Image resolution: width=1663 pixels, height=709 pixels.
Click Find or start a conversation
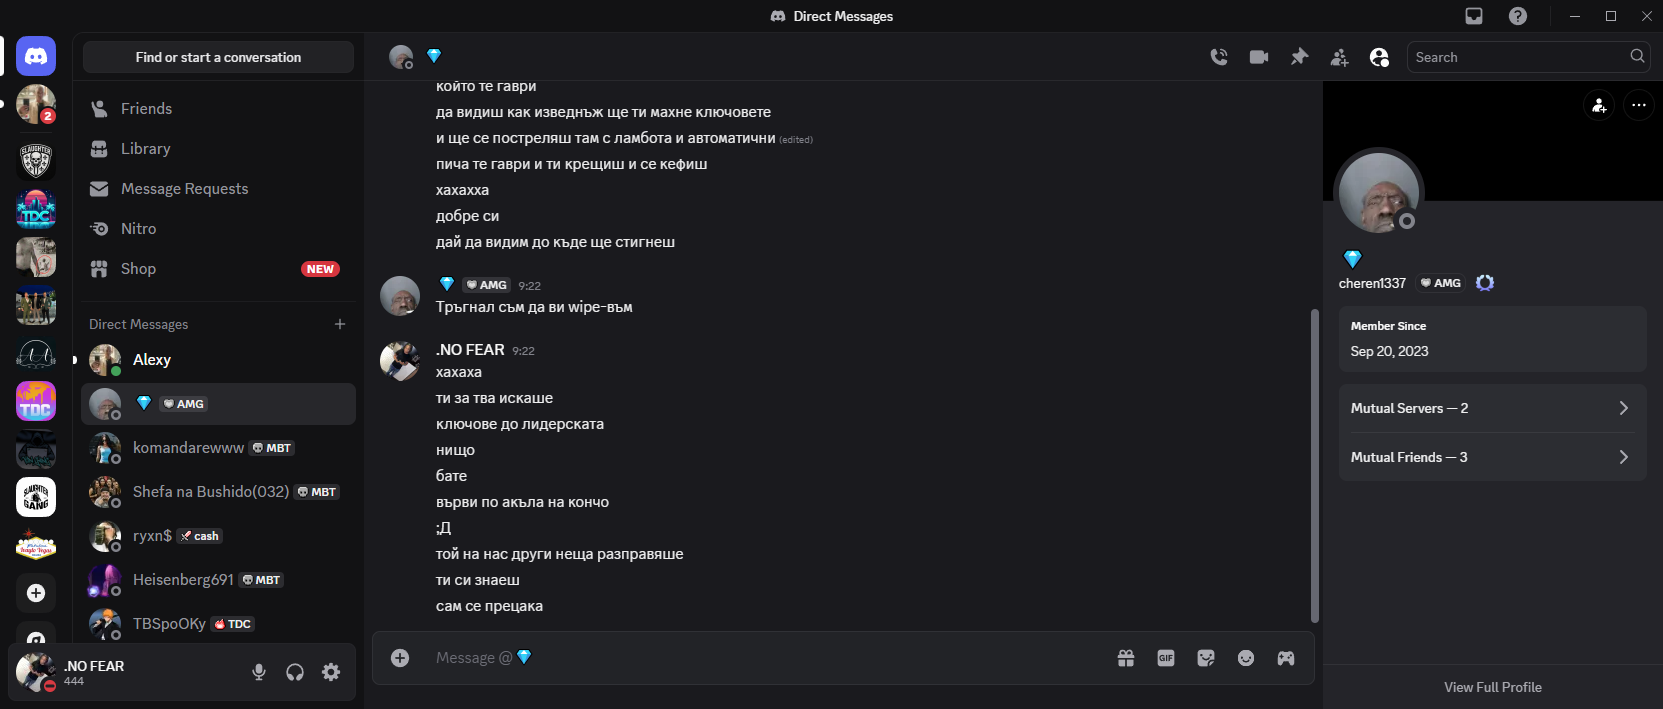218,57
